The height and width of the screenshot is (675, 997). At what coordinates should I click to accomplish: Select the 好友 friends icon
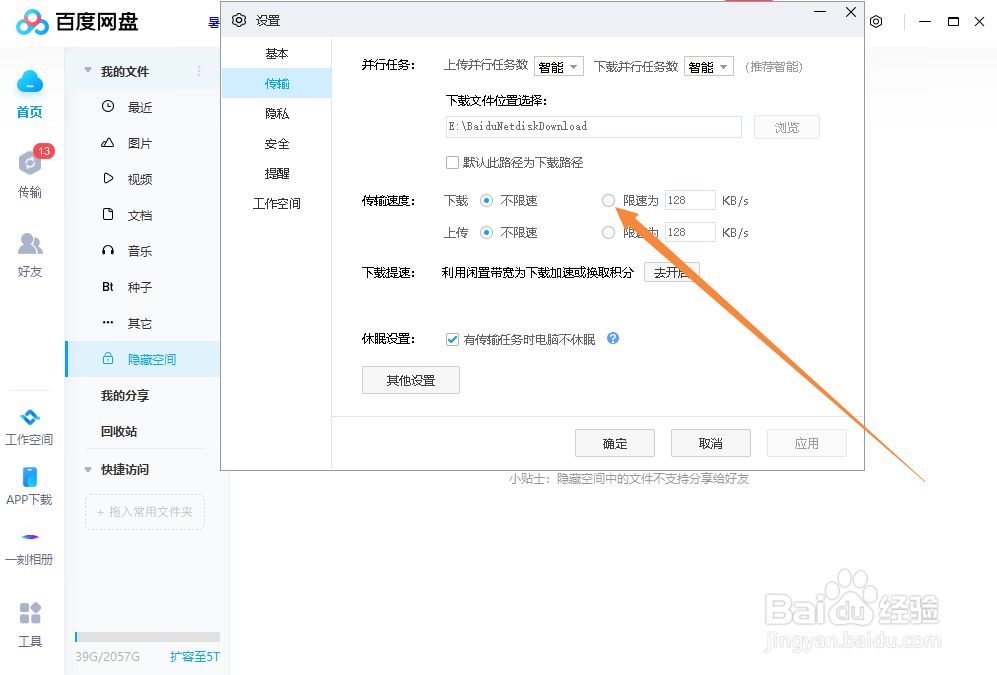click(29, 252)
